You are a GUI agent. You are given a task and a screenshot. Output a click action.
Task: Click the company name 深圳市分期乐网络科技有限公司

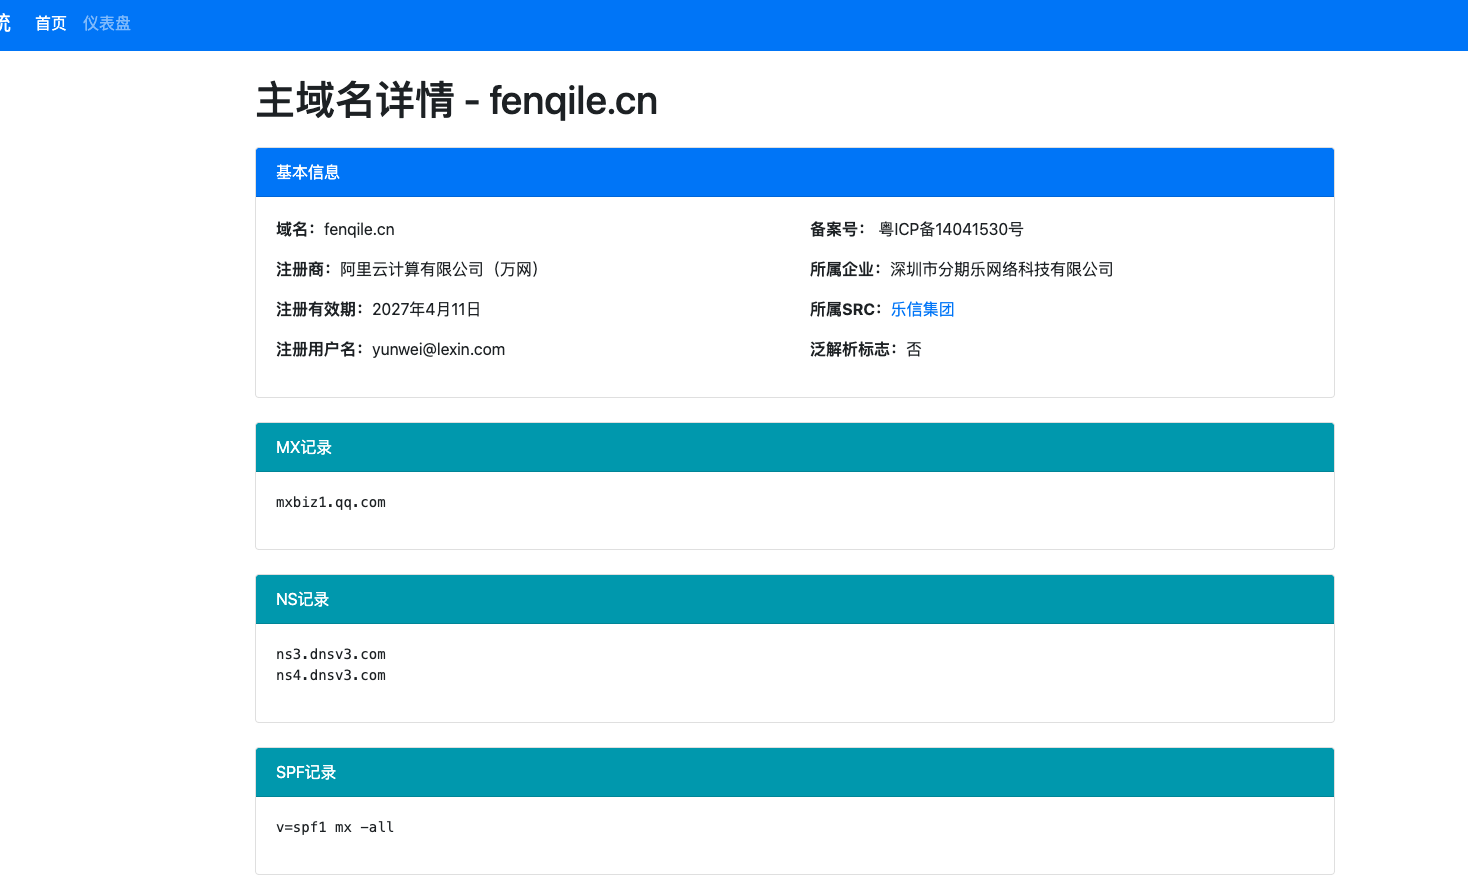tap(1001, 269)
